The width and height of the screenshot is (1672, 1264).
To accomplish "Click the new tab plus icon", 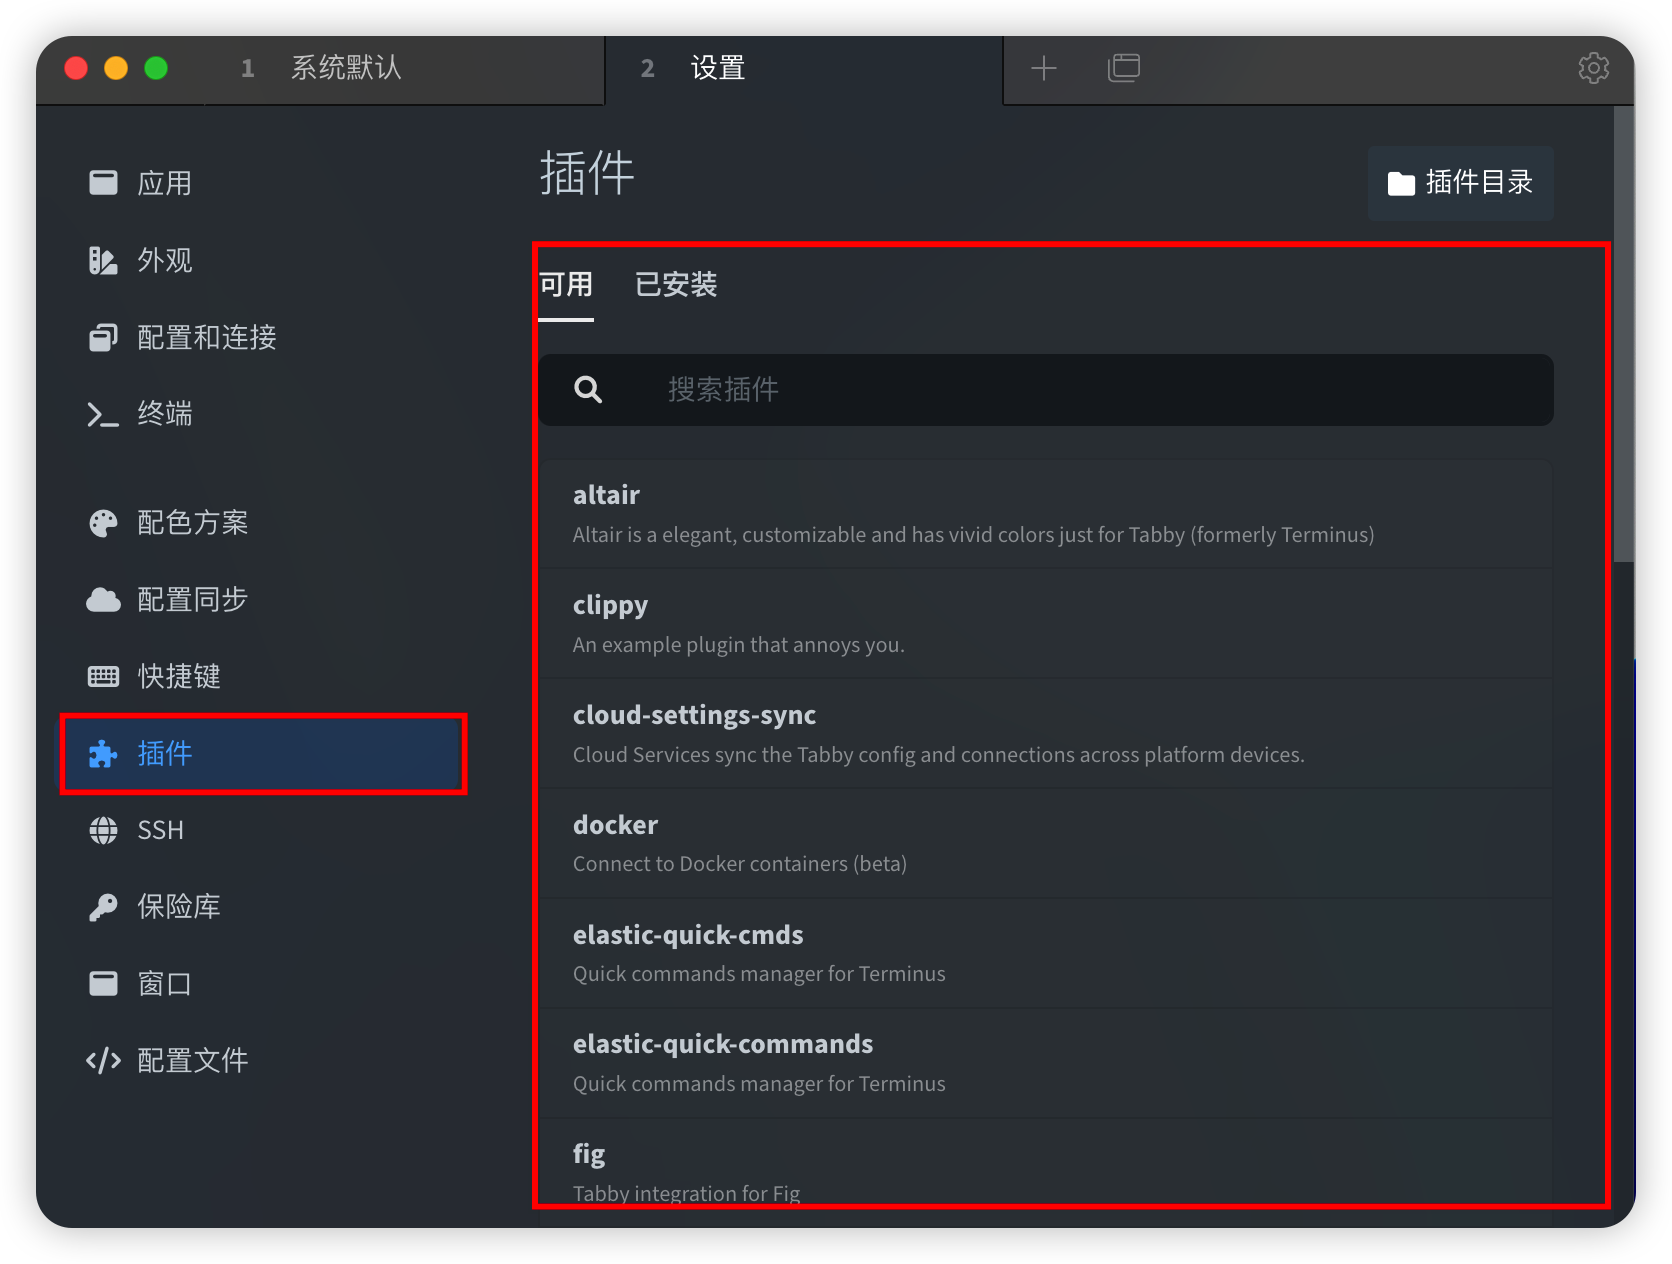I will [1044, 68].
